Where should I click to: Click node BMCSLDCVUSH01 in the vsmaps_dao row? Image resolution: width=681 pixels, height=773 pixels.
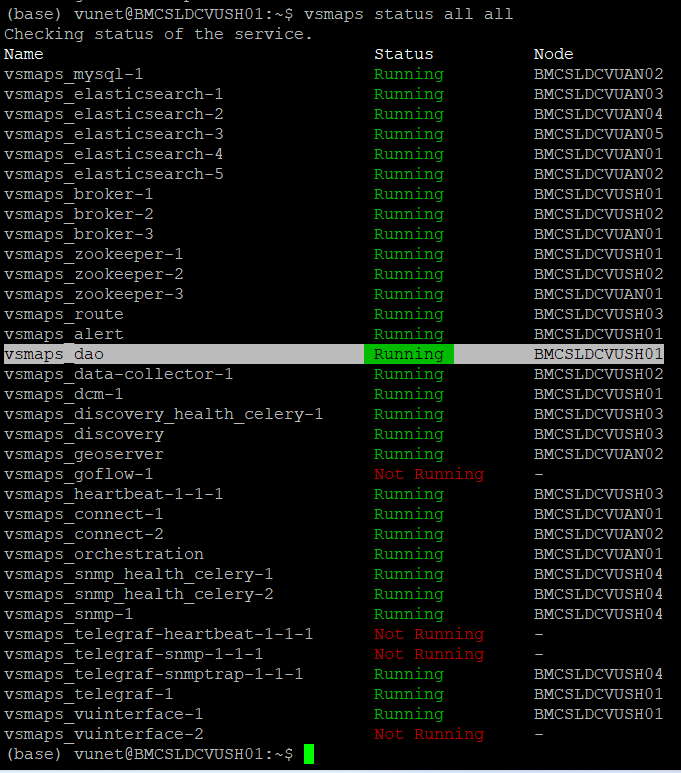point(598,354)
